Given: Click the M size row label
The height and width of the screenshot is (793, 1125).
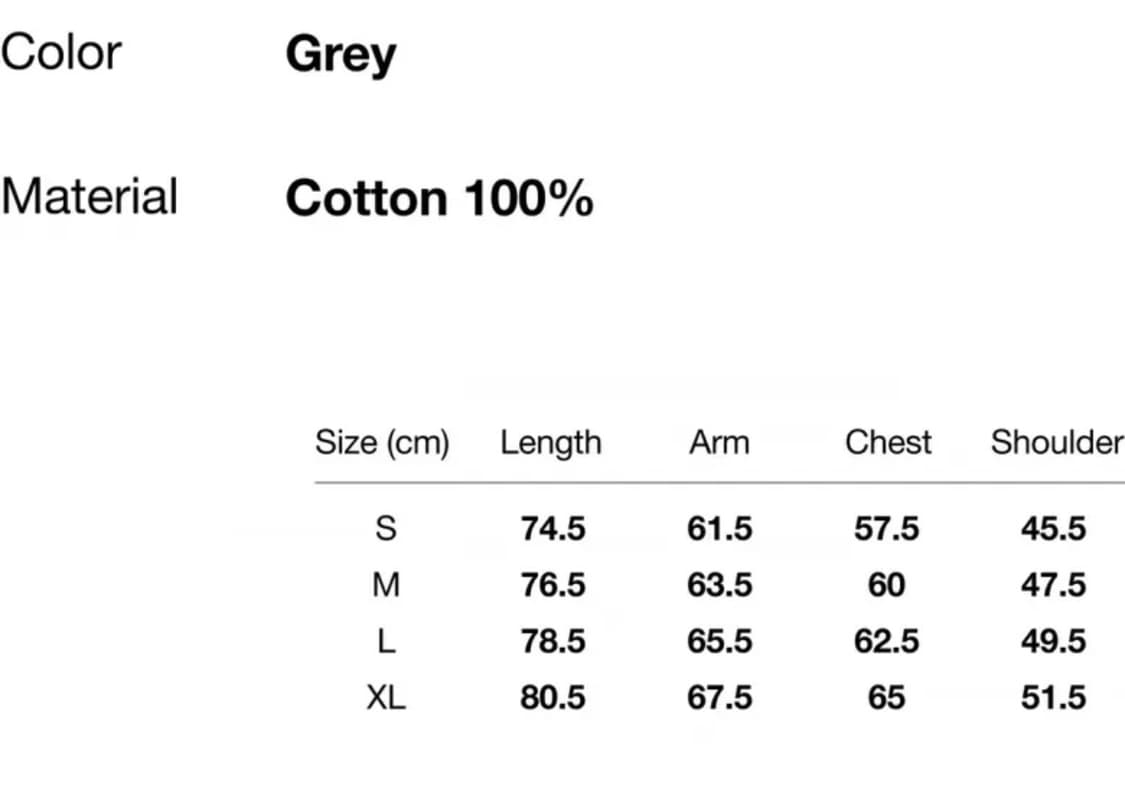Looking at the screenshot, I should pyautogui.click(x=385, y=584).
